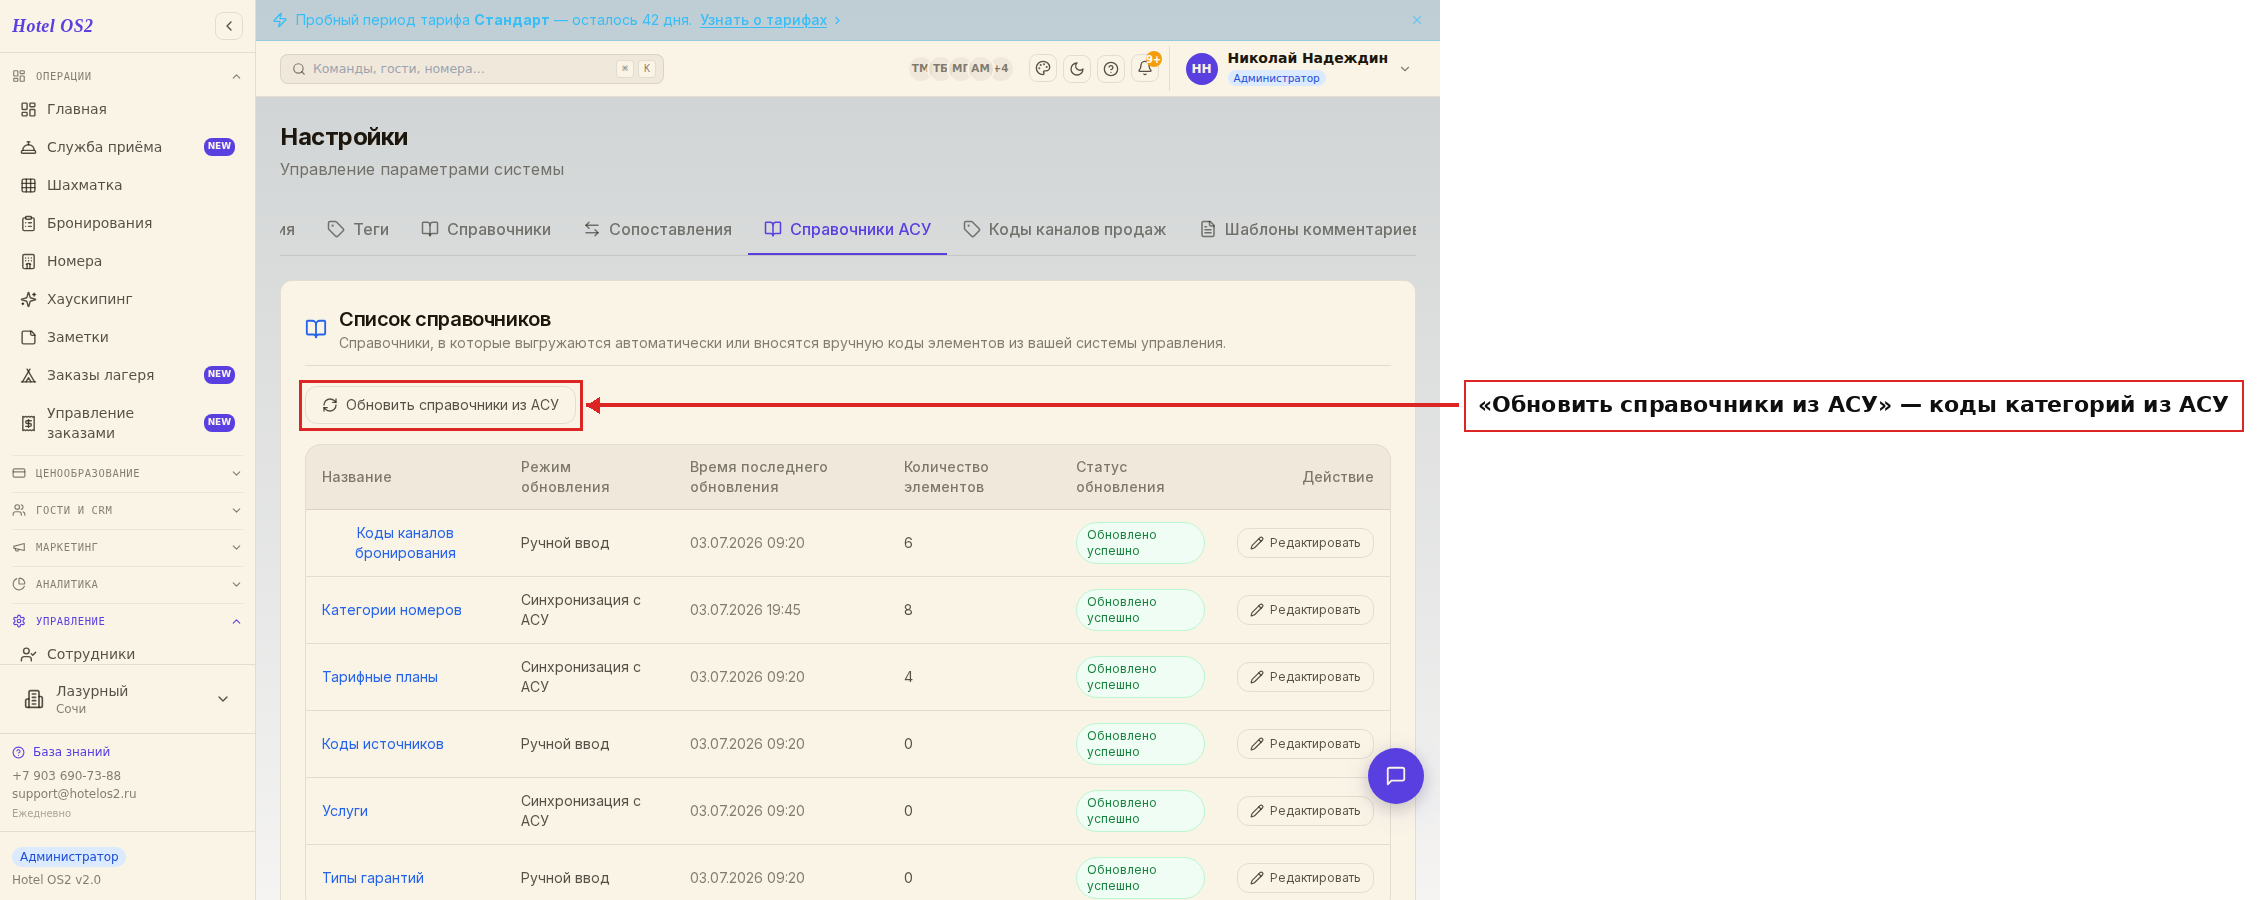Close the trial period banner

click(1417, 20)
